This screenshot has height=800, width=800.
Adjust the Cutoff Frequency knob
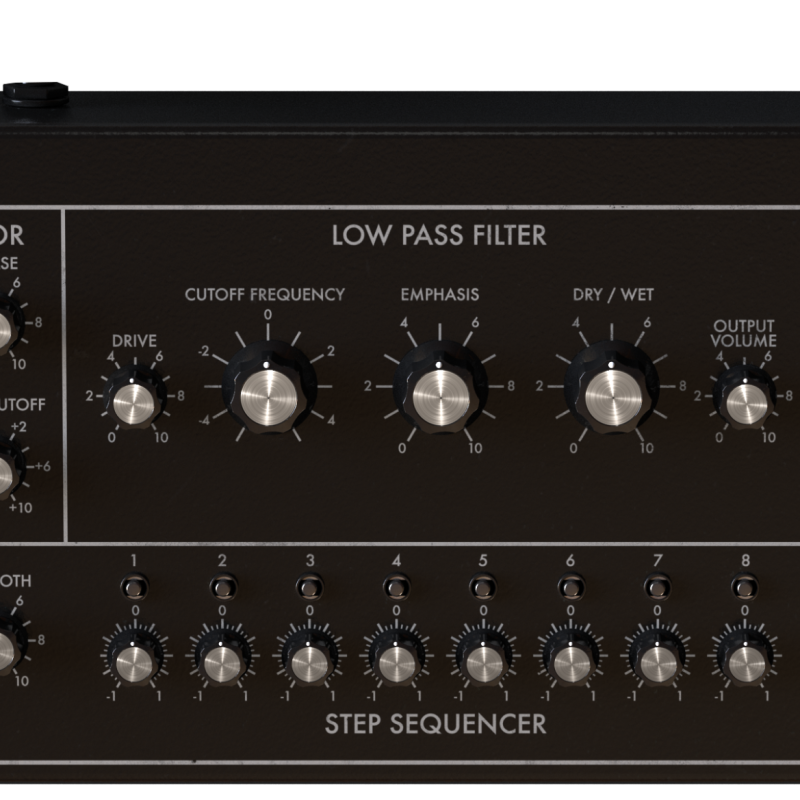point(269,389)
